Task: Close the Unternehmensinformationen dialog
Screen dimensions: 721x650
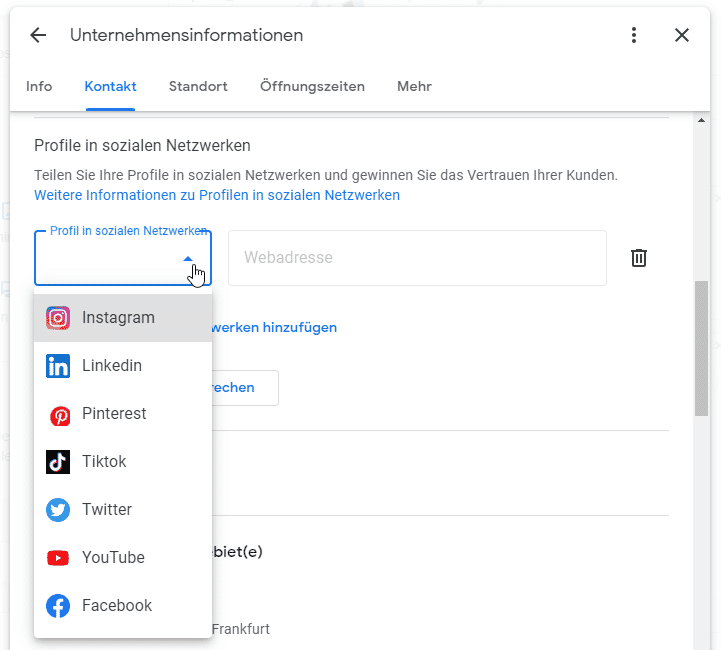Action: click(681, 35)
